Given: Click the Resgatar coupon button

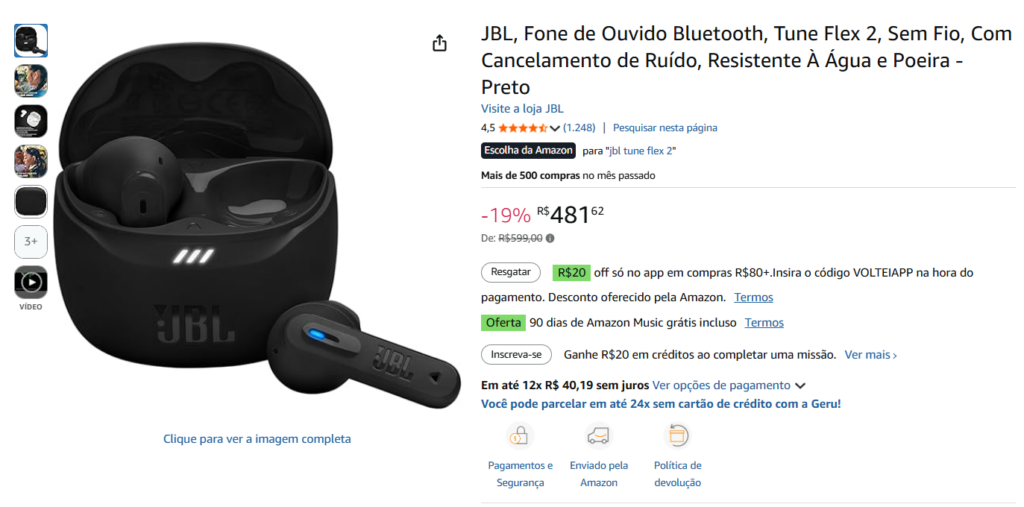Looking at the screenshot, I should click(x=511, y=272).
